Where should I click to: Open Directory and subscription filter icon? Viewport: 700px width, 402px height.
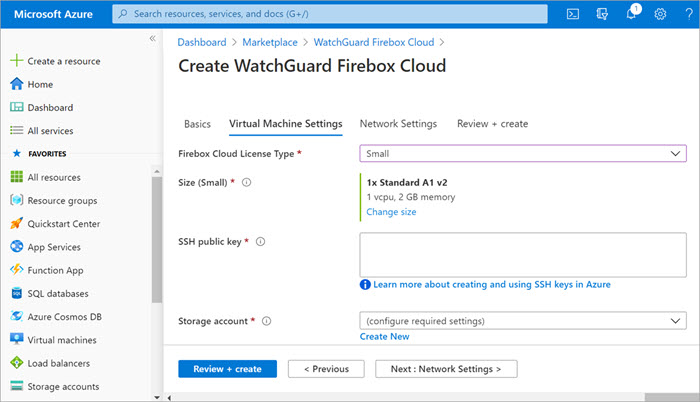pos(602,14)
